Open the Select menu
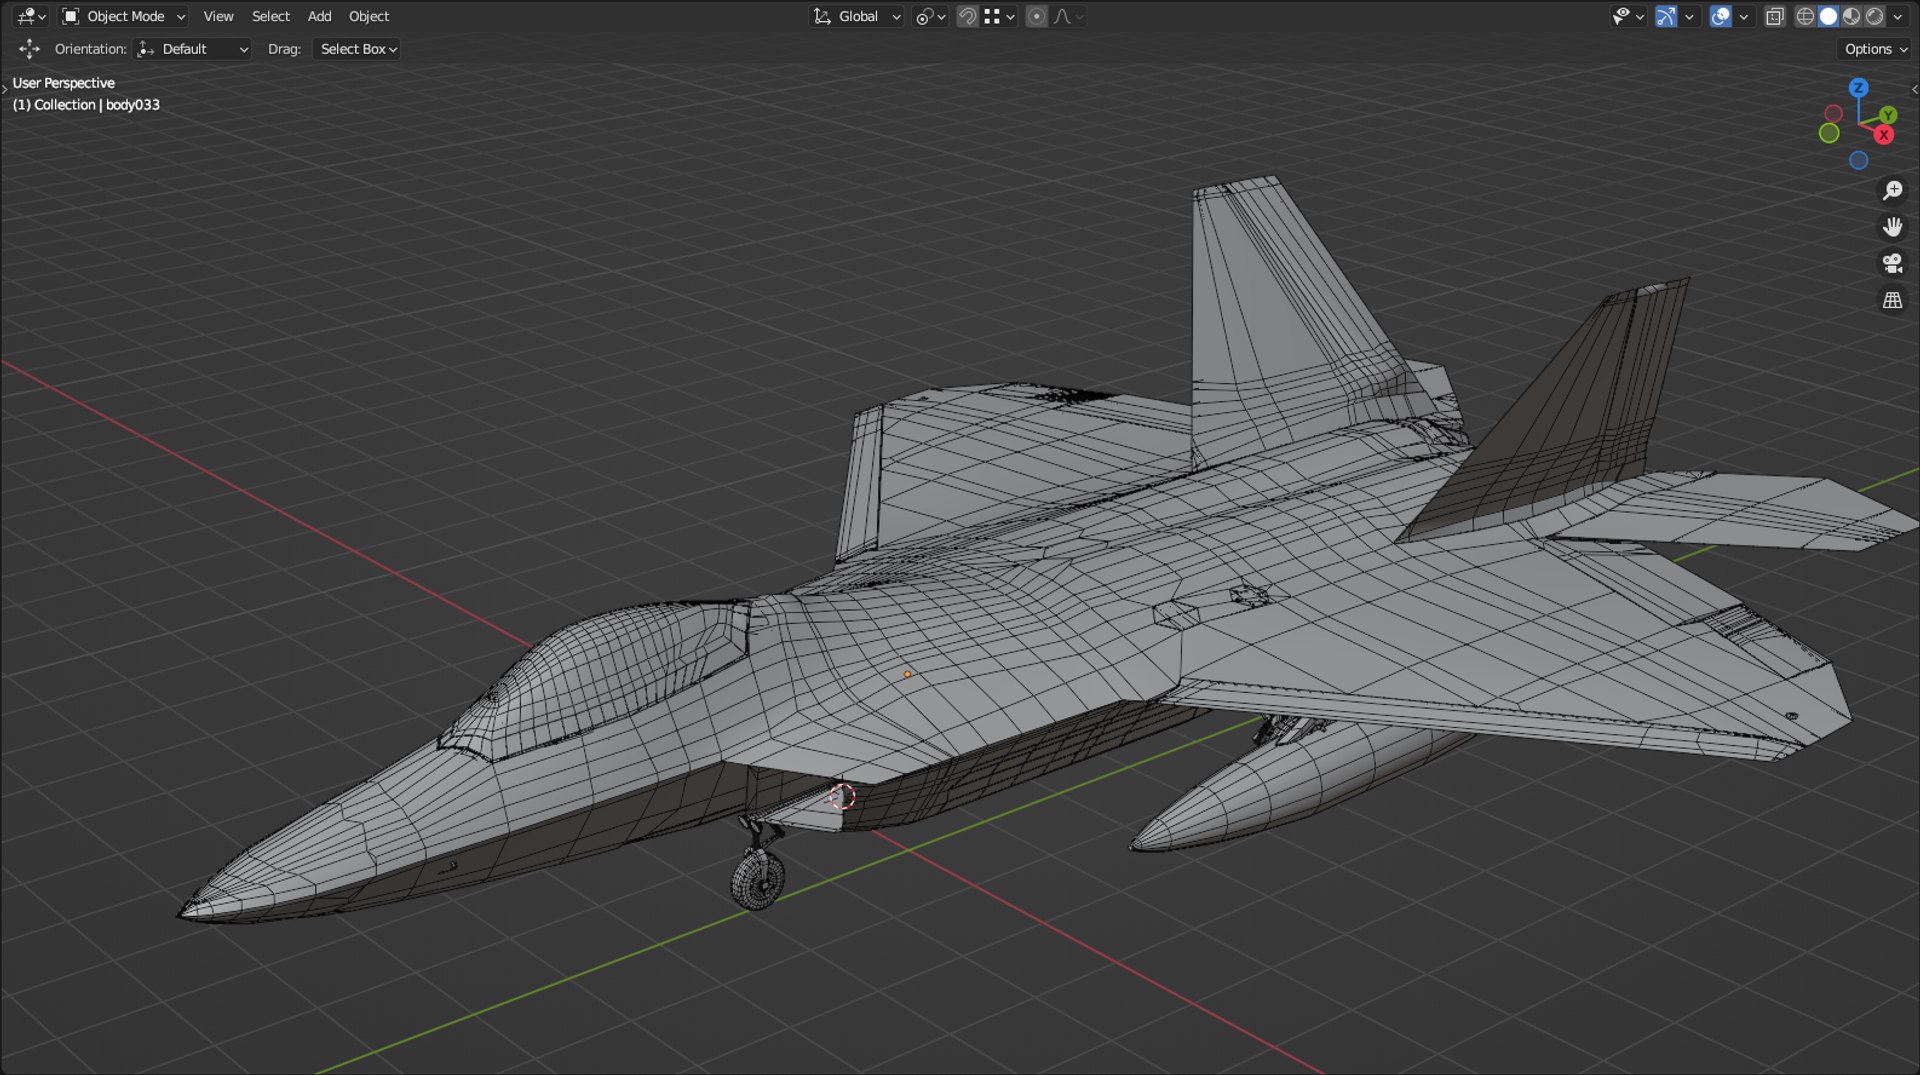 tap(270, 16)
